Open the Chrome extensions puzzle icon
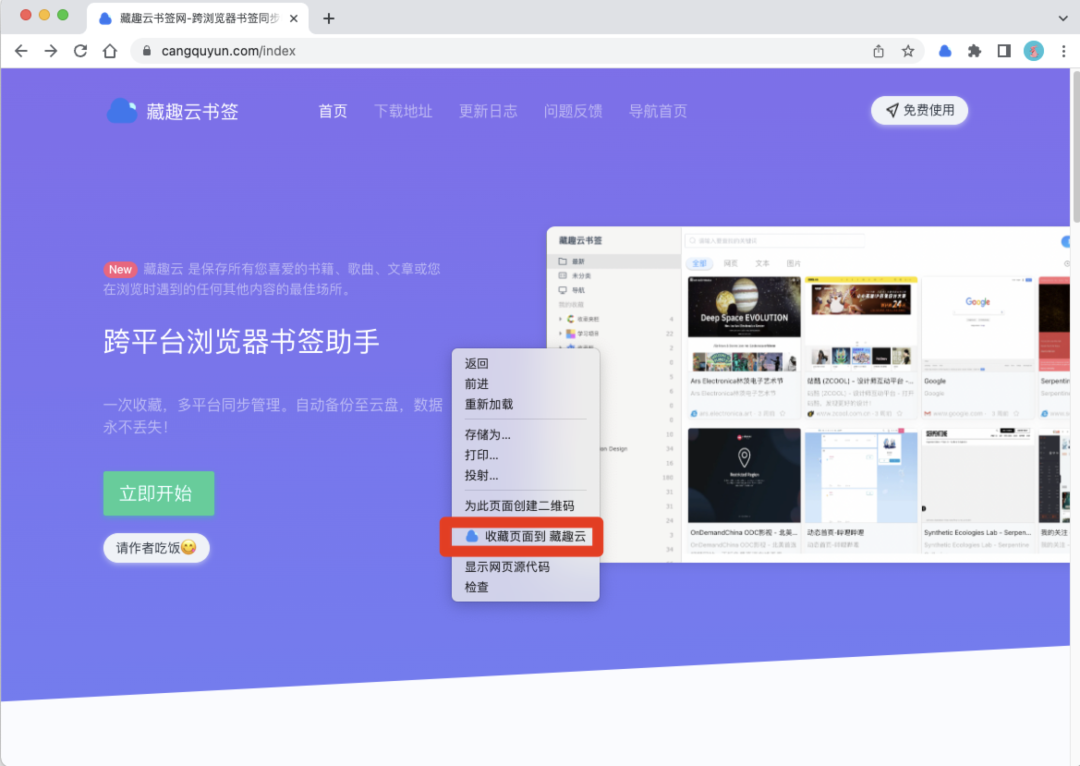This screenshot has width=1080, height=766. tap(974, 49)
